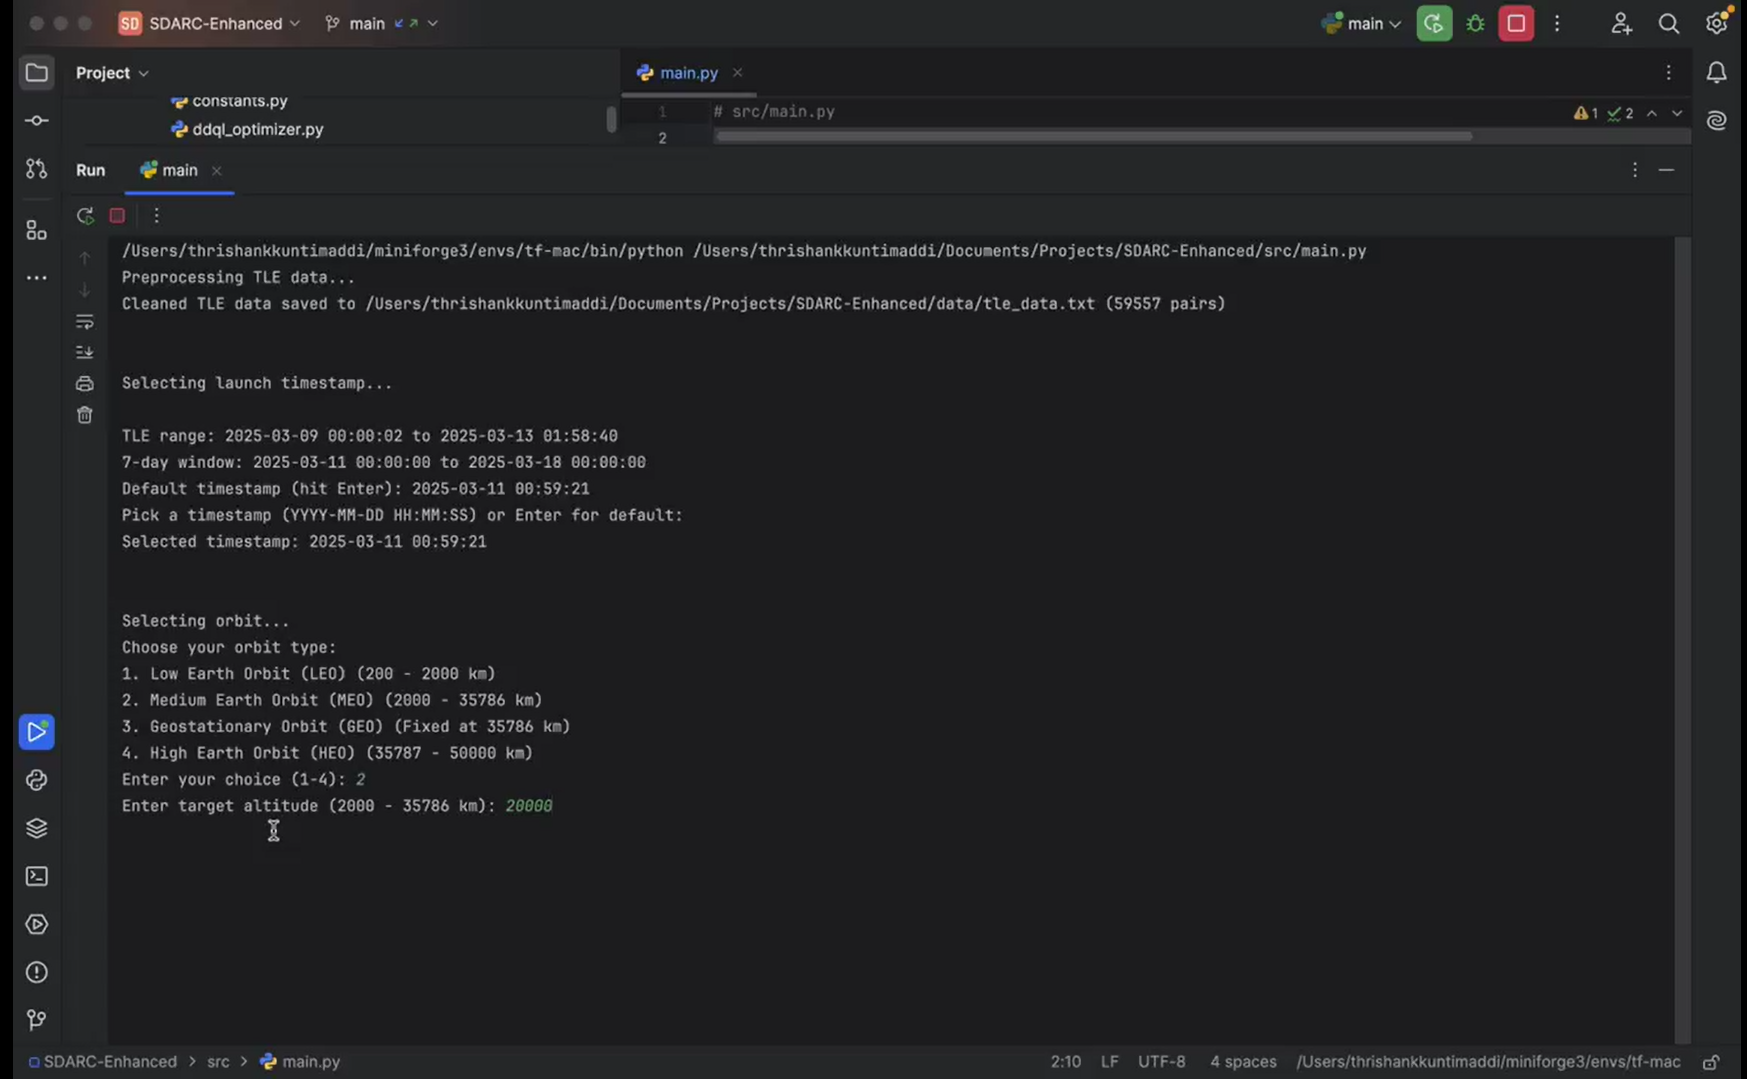Open the Services tool window
Screen dimensions: 1747x1079
(36, 924)
